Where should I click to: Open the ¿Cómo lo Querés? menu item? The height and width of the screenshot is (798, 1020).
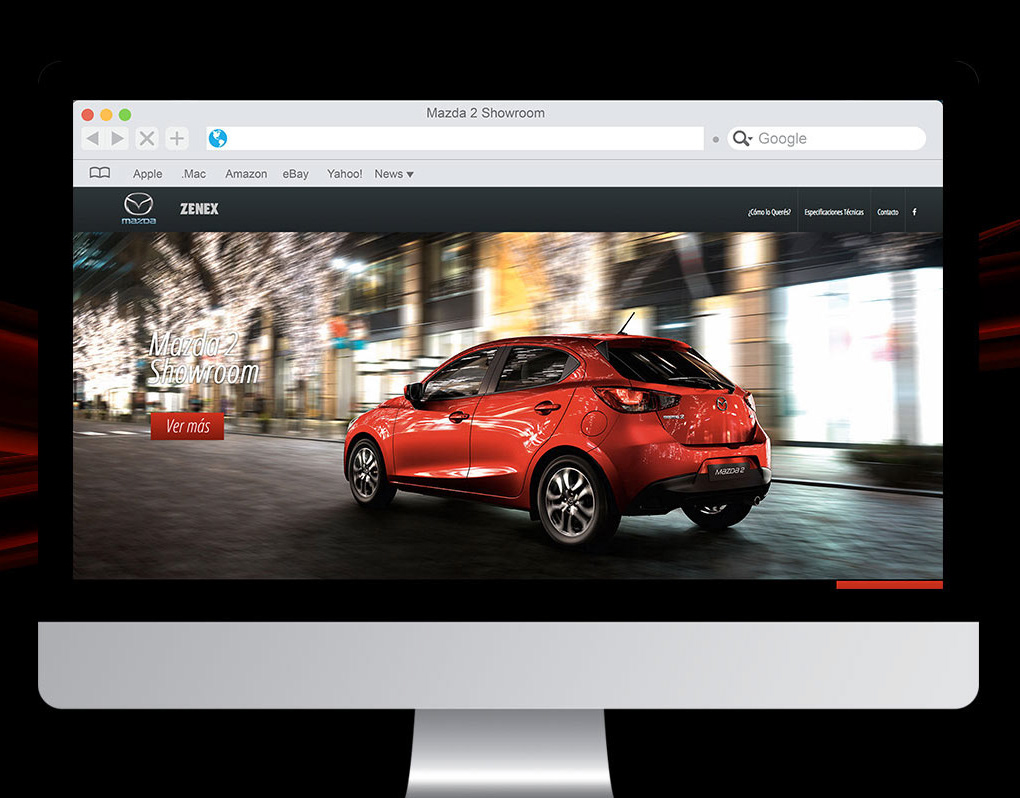[x=769, y=212]
